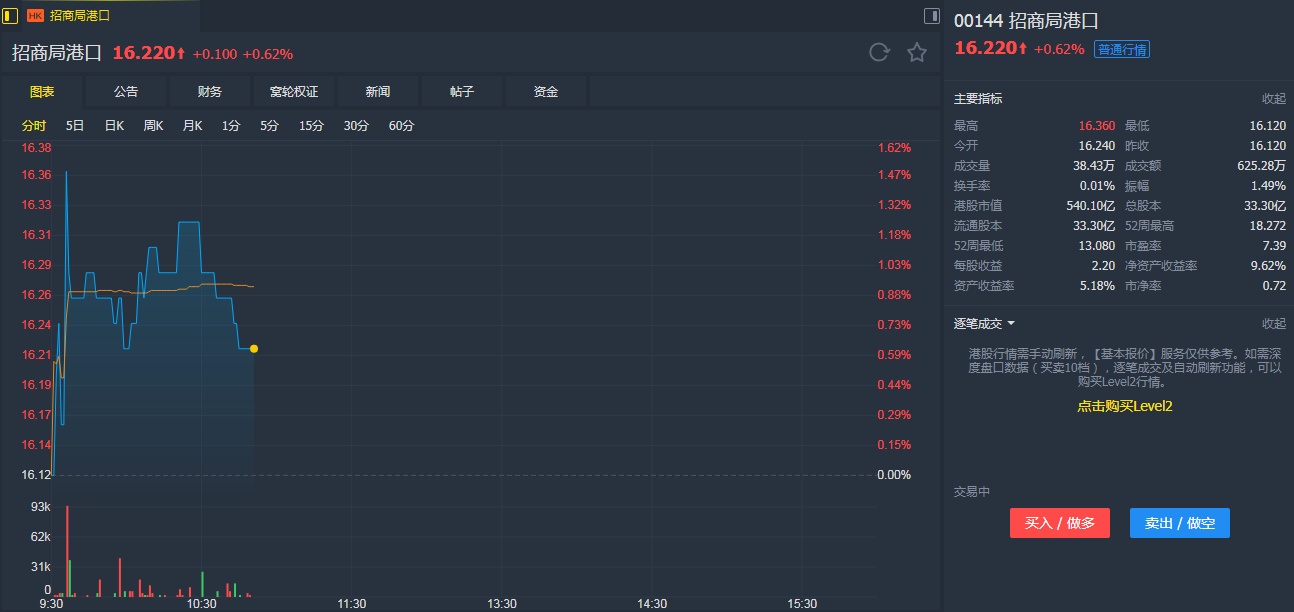Screen dimensions: 1294x612
Task: Open the 财务 tab
Action: tap(210, 92)
